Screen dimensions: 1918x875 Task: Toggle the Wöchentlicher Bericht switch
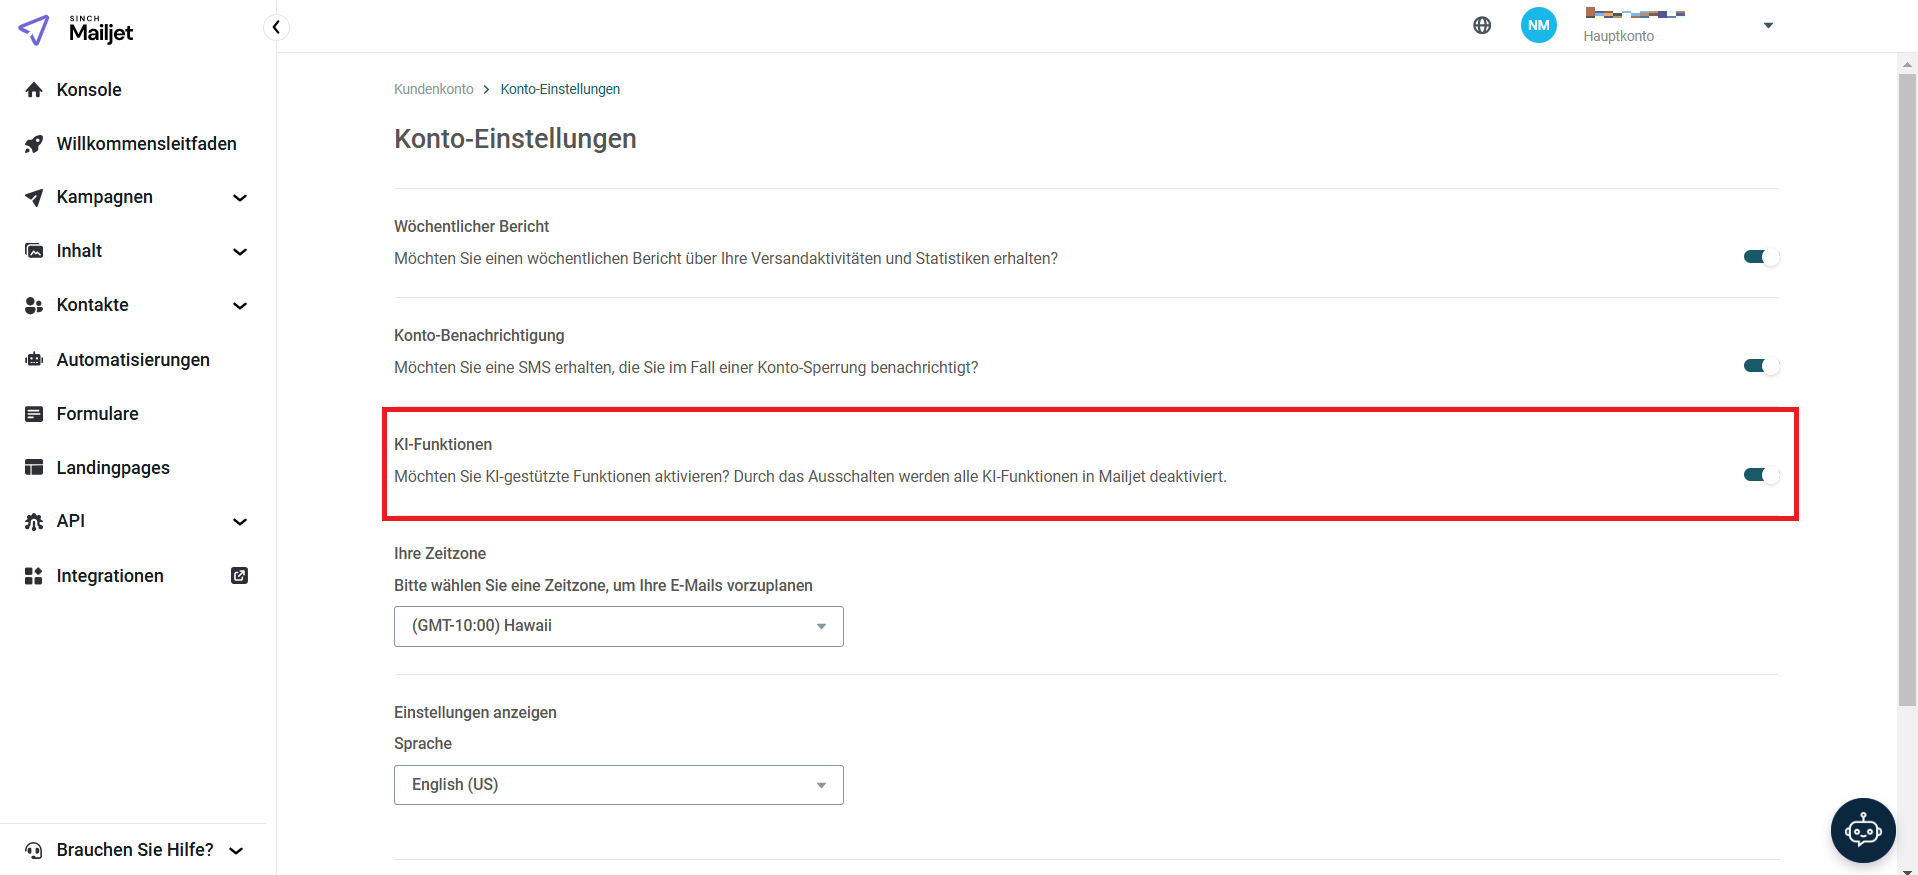tap(1761, 257)
